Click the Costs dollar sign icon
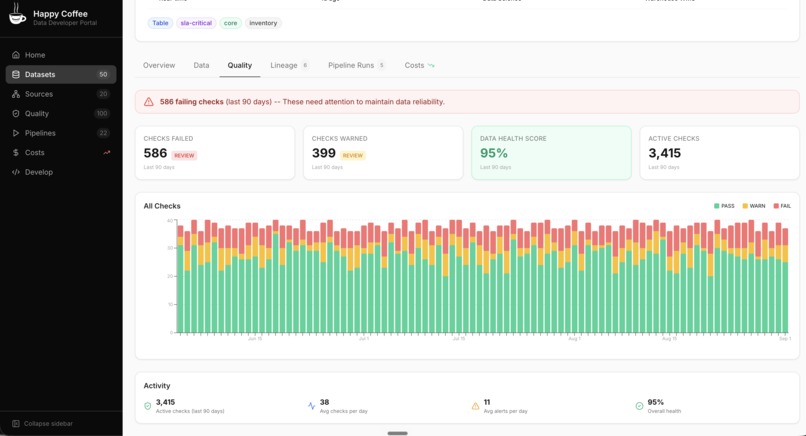 point(16,153)
